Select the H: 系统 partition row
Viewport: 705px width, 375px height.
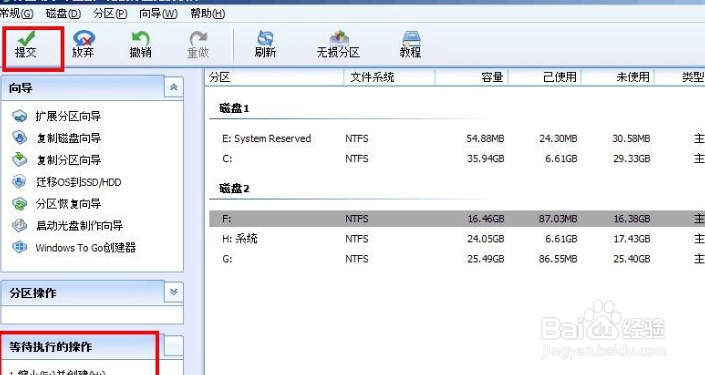click(x=457, y=239)
